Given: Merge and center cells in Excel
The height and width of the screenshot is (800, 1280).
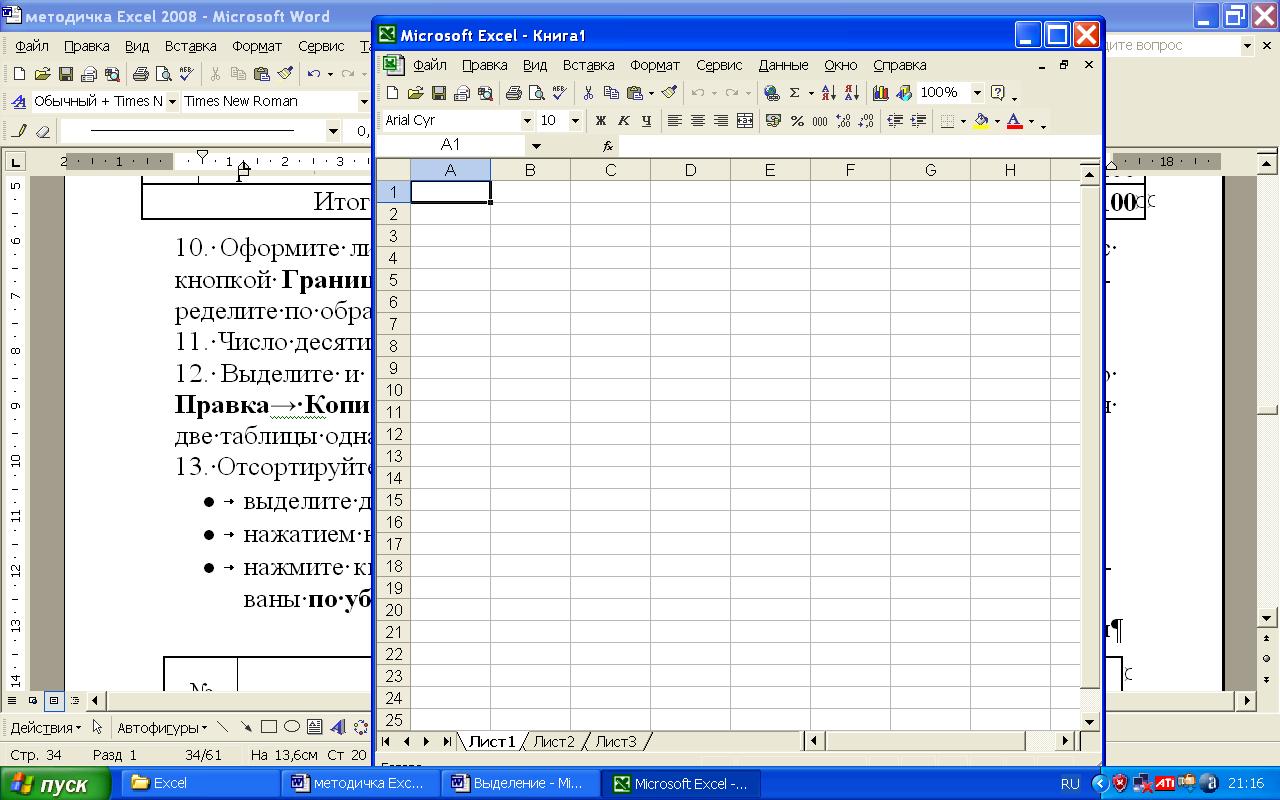Looking at the screenshot, I should tap(744, 121).
